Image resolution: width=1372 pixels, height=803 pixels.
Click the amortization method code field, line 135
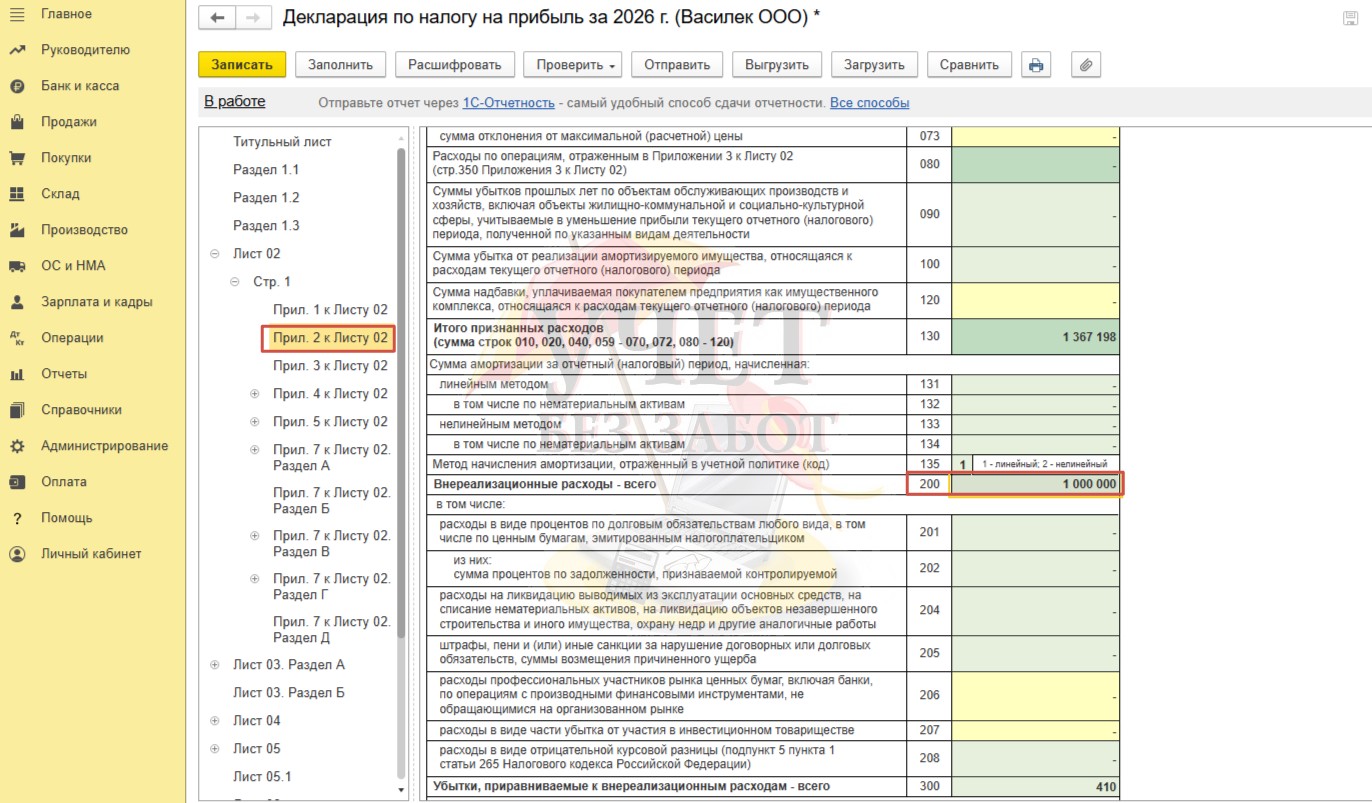pyautogui.click(x=962, y=464)
